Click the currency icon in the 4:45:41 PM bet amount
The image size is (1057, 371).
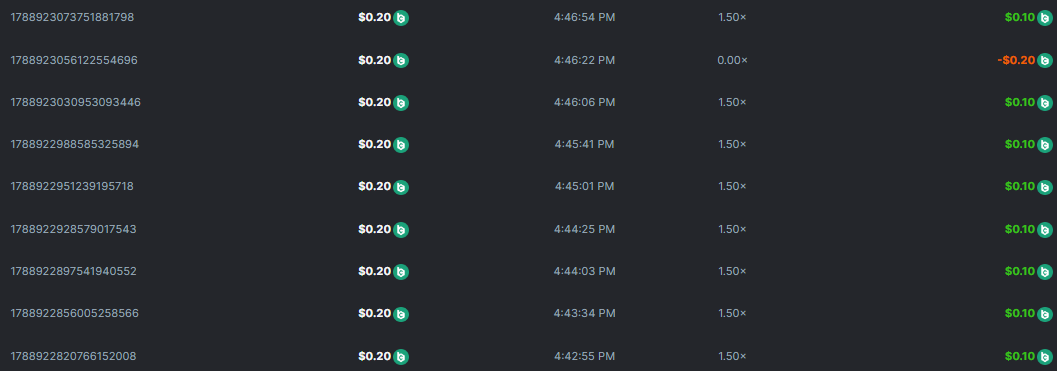[401, 145]
